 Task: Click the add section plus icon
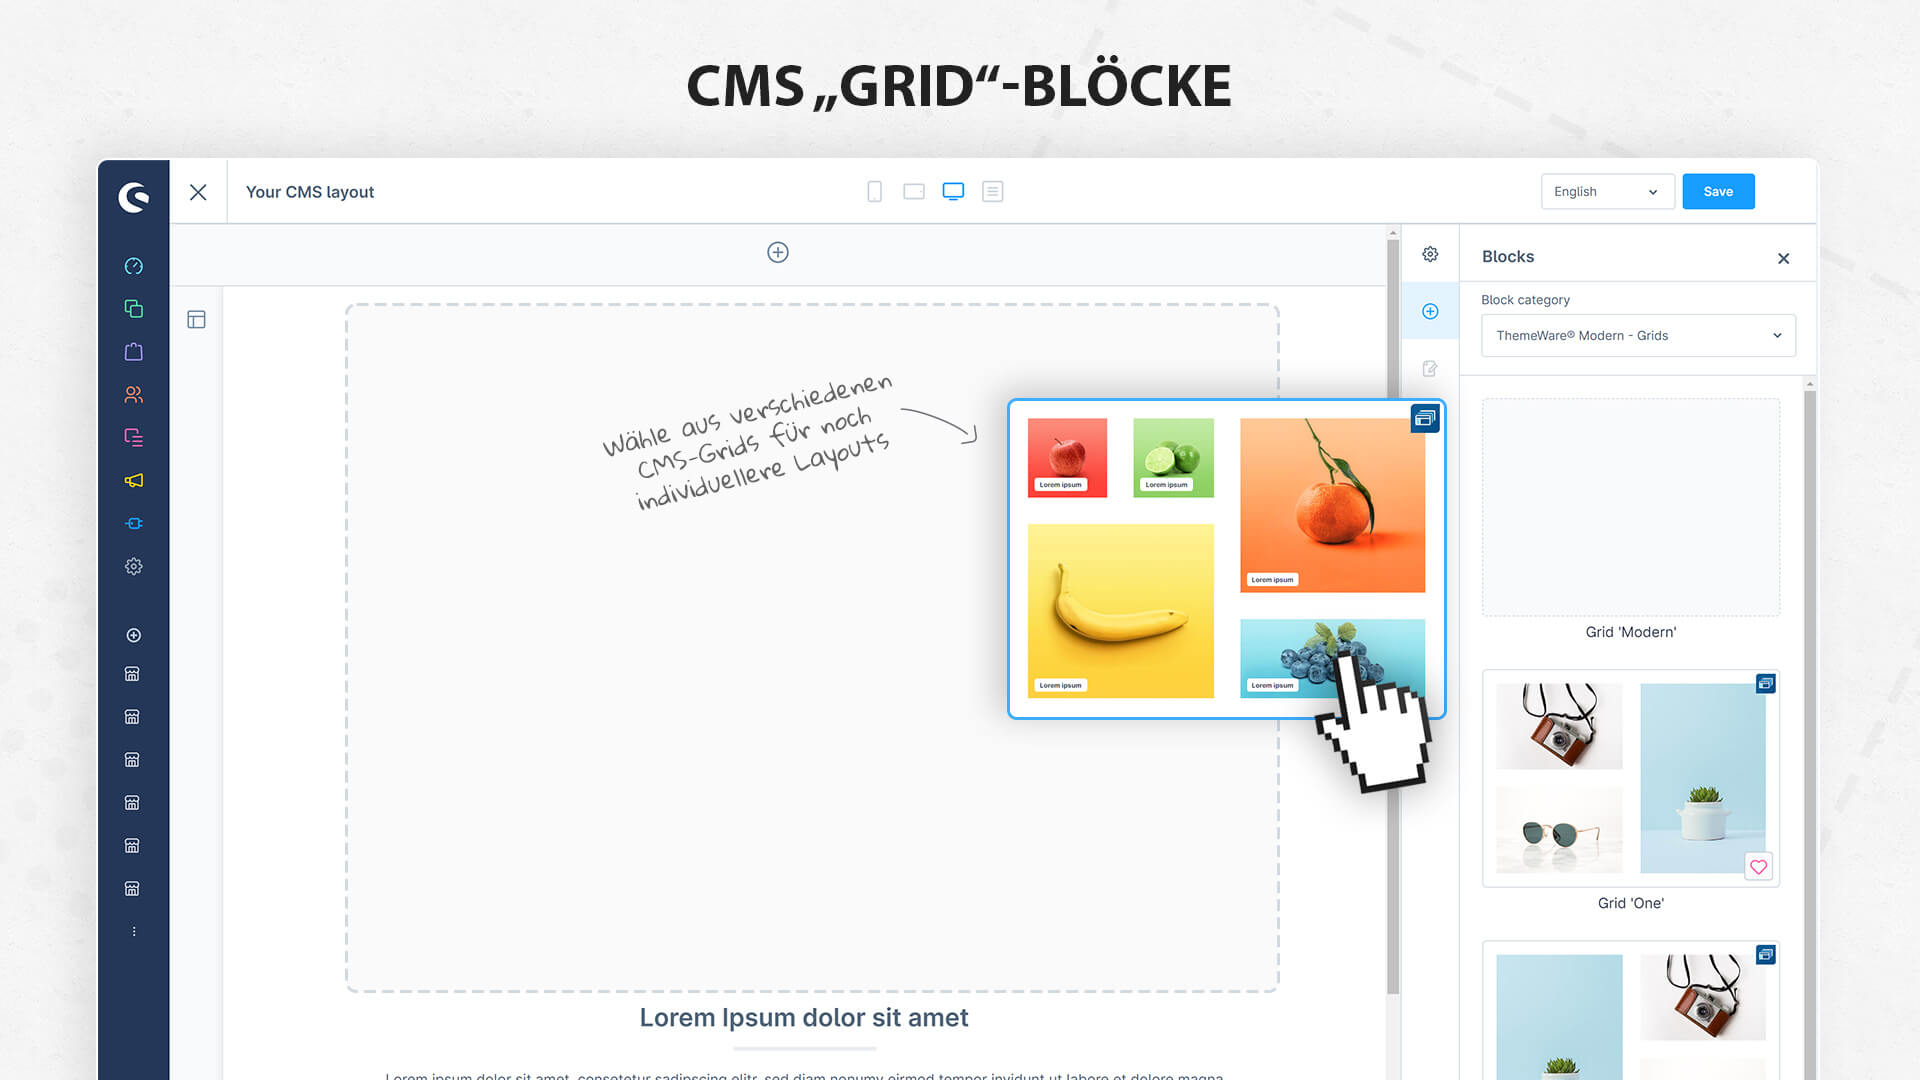(777, 252)
